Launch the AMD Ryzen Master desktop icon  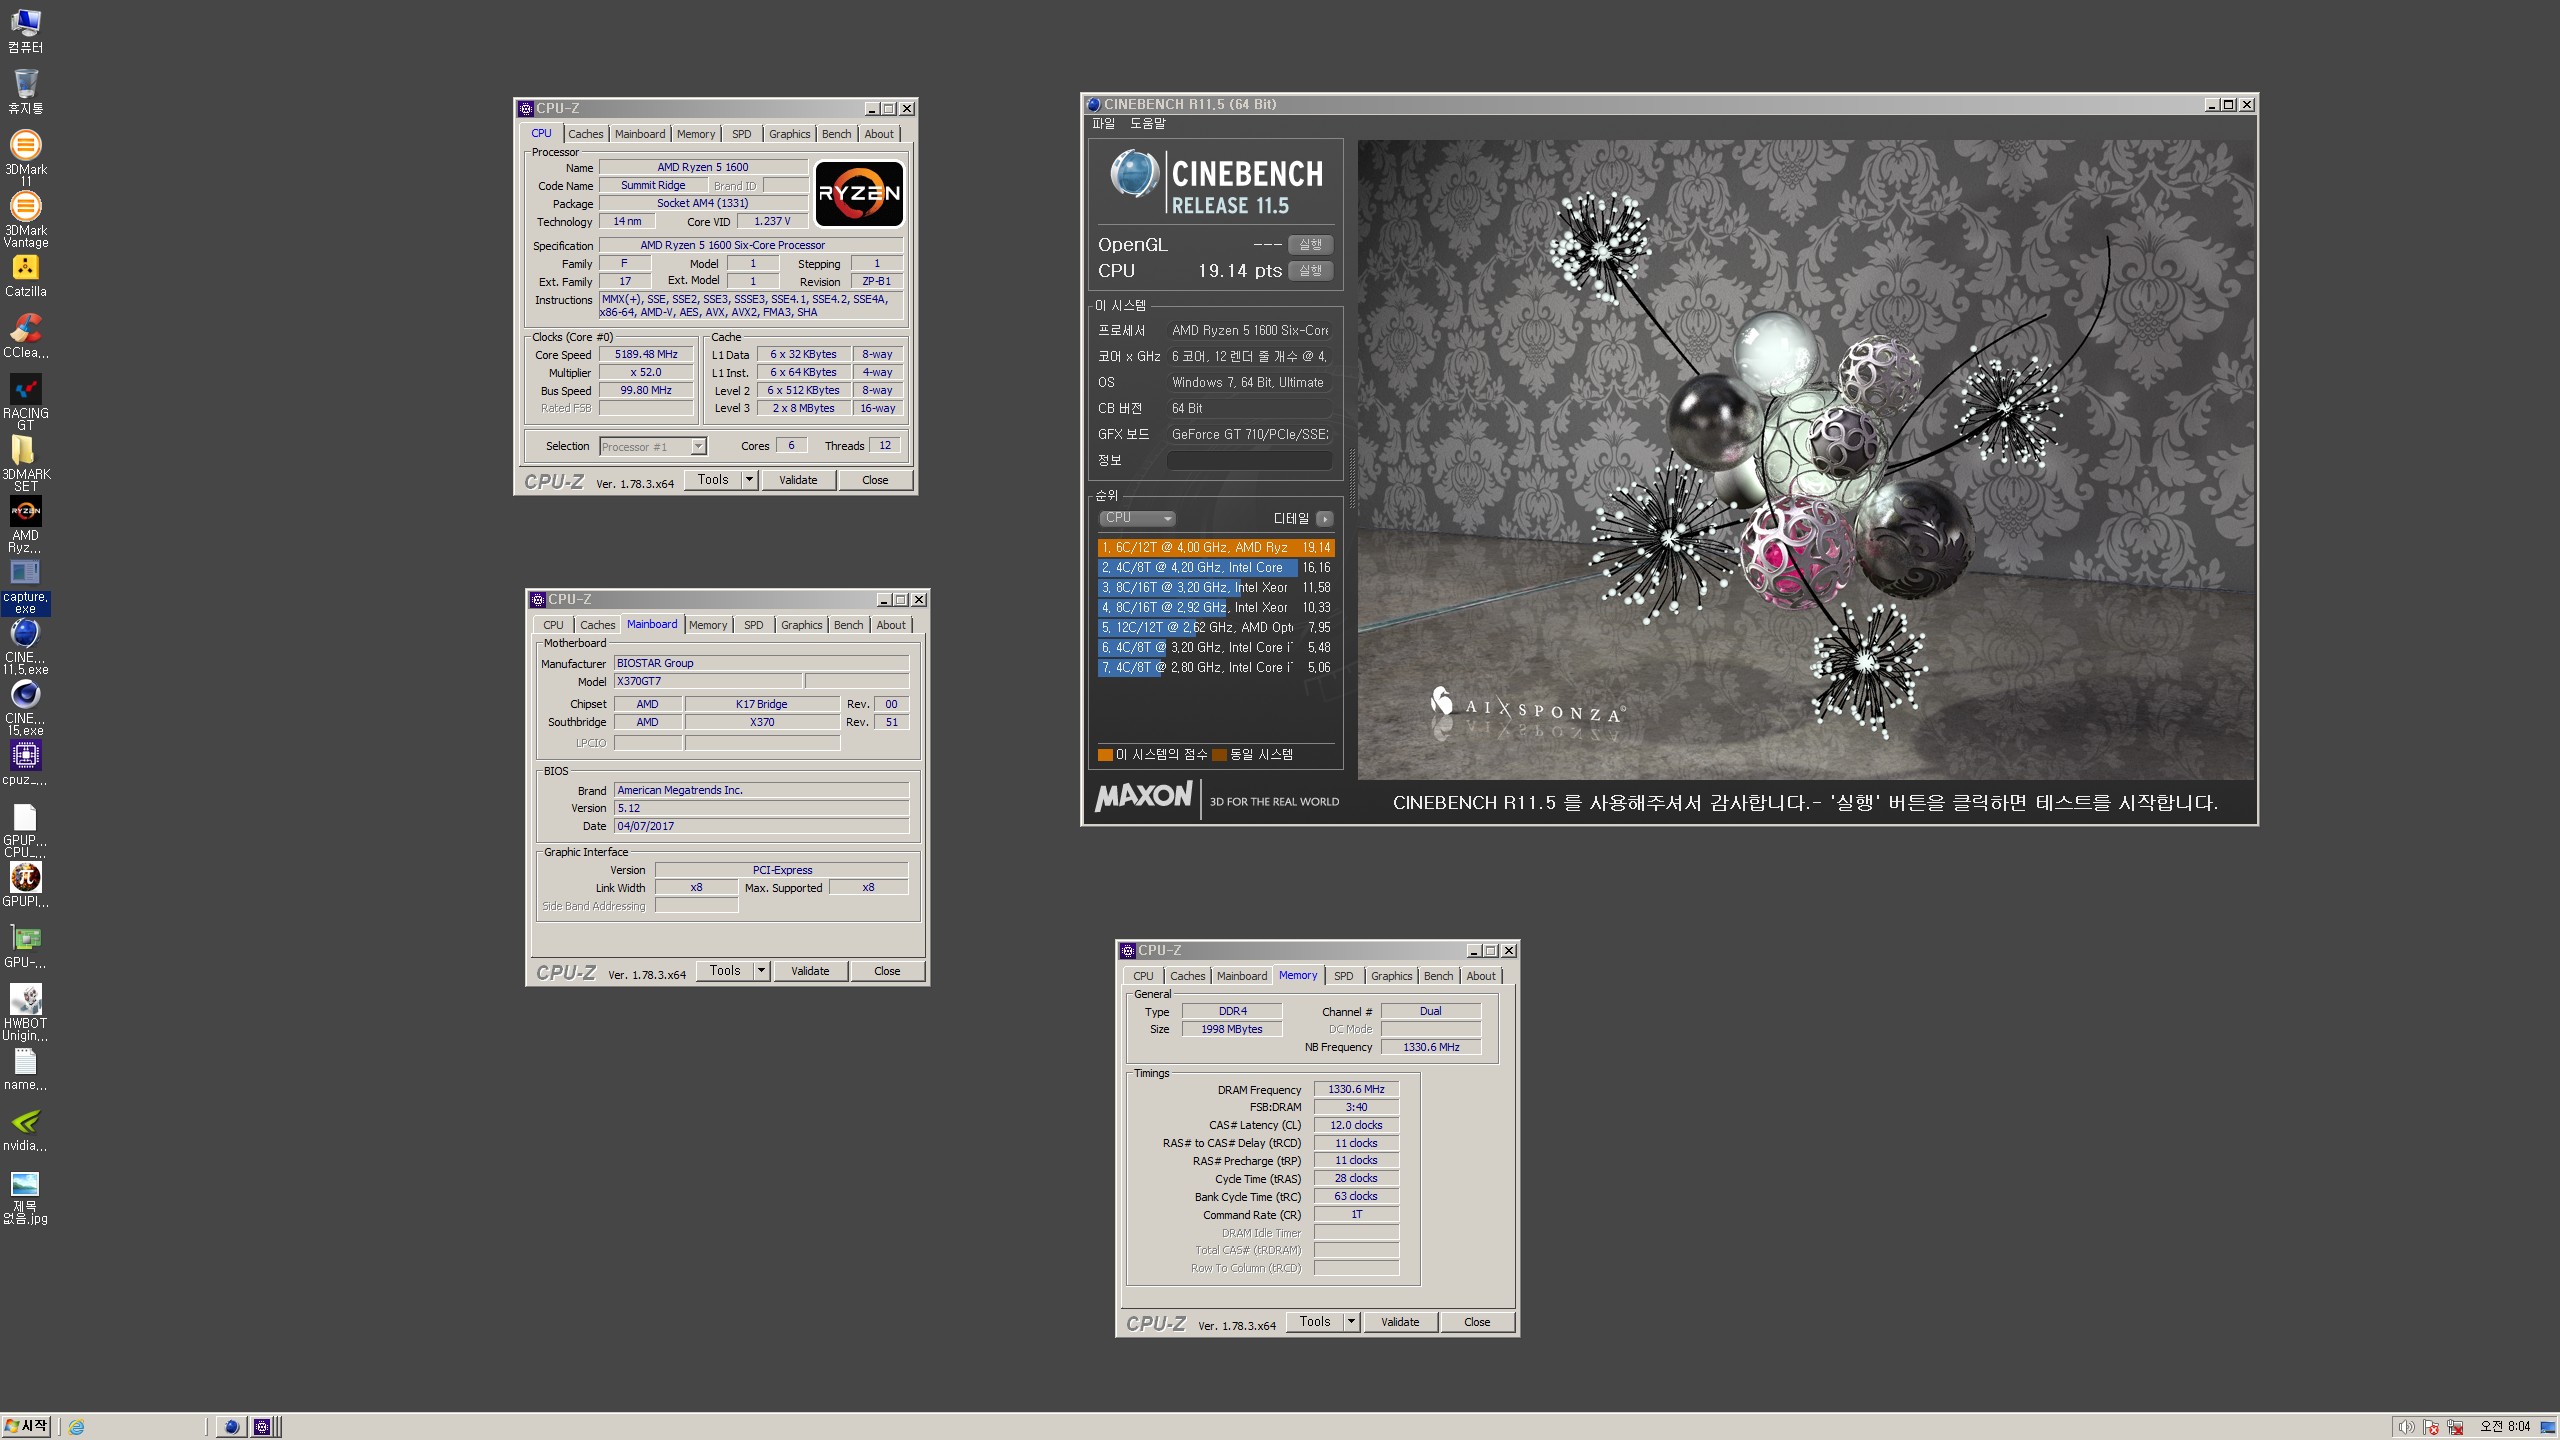tap(25, 524)
